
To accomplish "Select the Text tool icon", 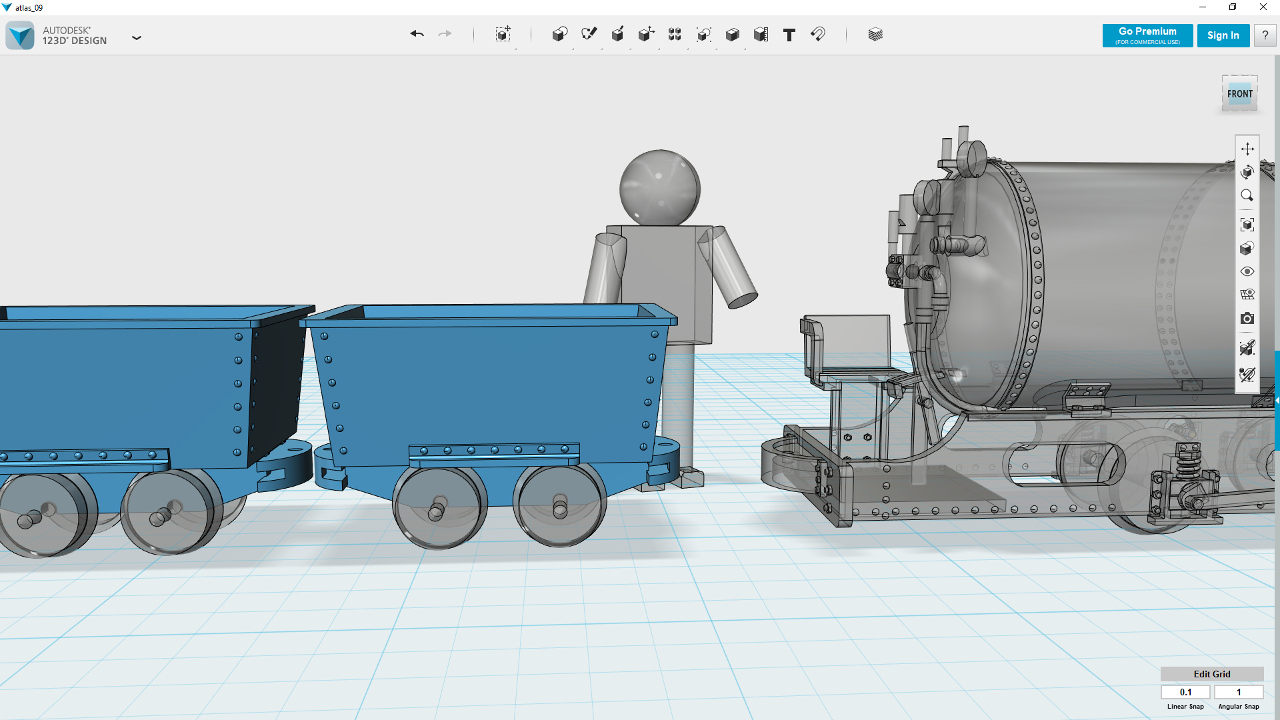I will (789, 34).
